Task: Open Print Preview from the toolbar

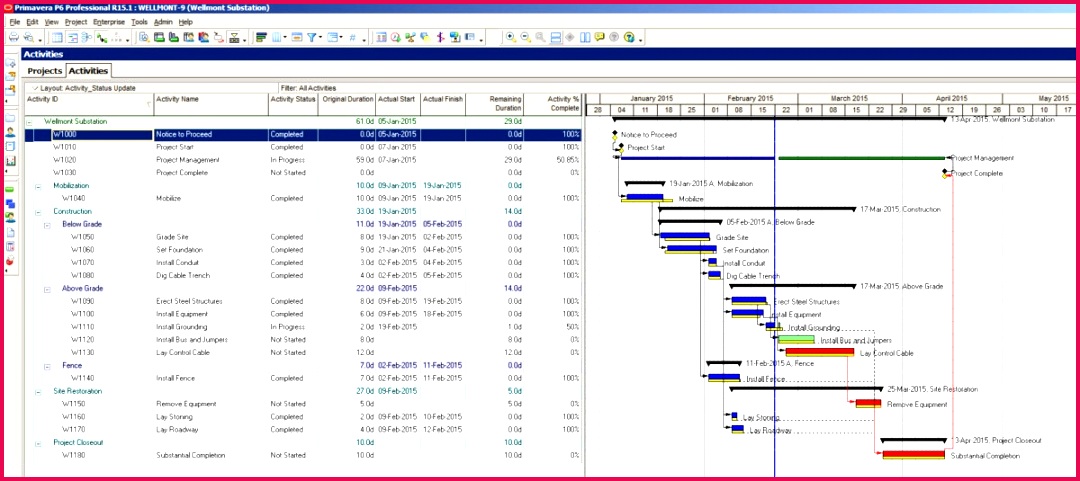Action: pyautogui.click(x=29, y=37)
